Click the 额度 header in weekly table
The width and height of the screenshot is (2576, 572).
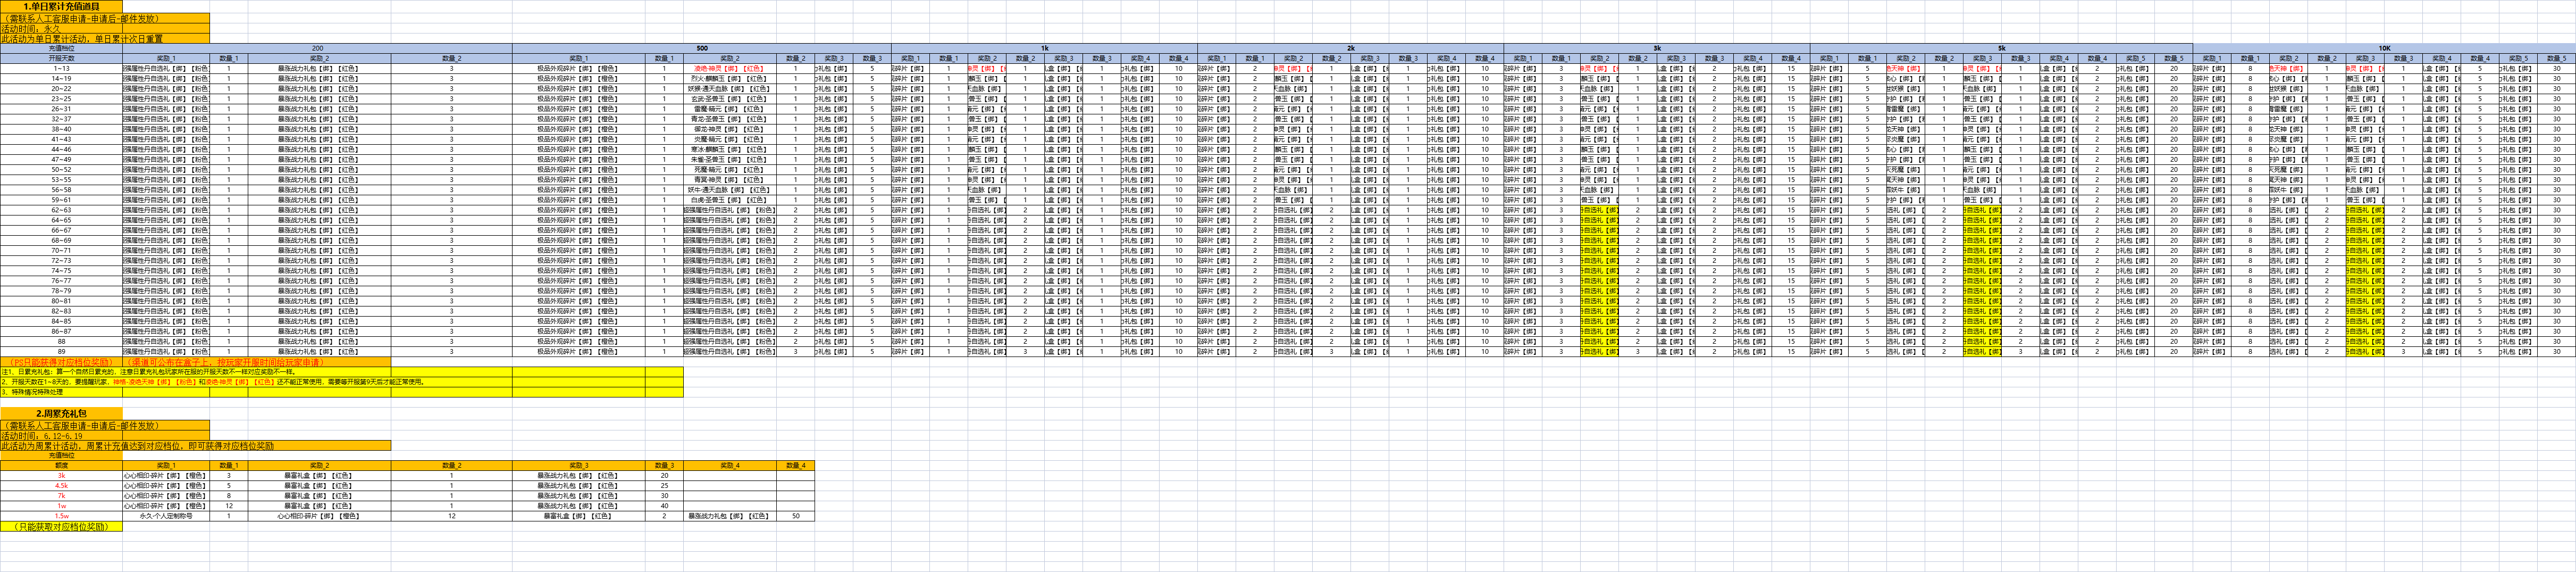[61, 465]
